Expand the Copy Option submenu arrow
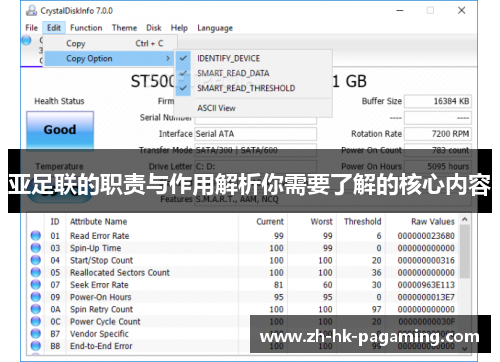Viewport: 500px width, 362px height. [x=168, y=59]
